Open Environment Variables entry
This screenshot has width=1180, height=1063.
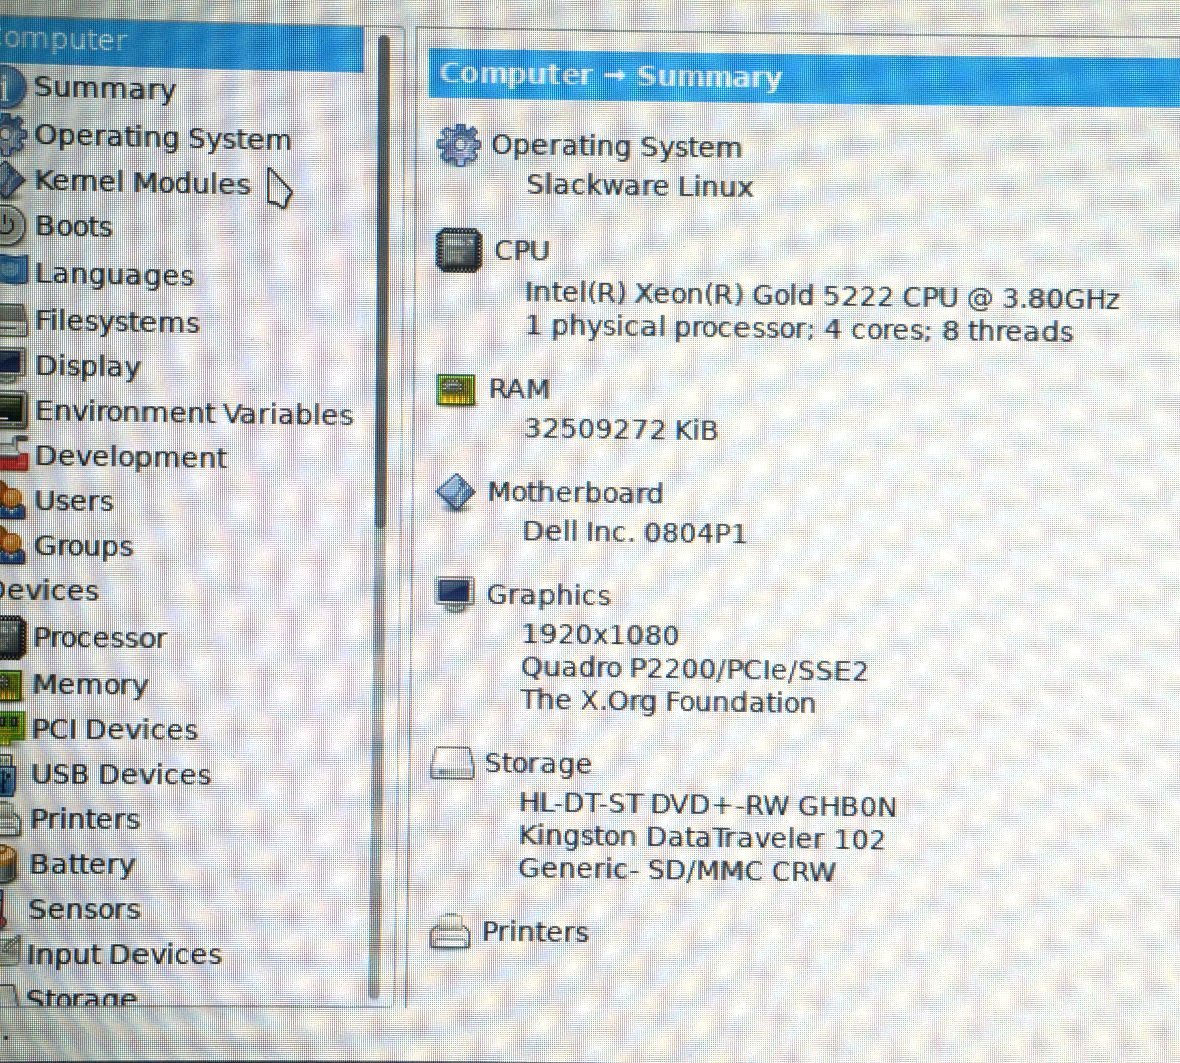[x=194, y=413]
